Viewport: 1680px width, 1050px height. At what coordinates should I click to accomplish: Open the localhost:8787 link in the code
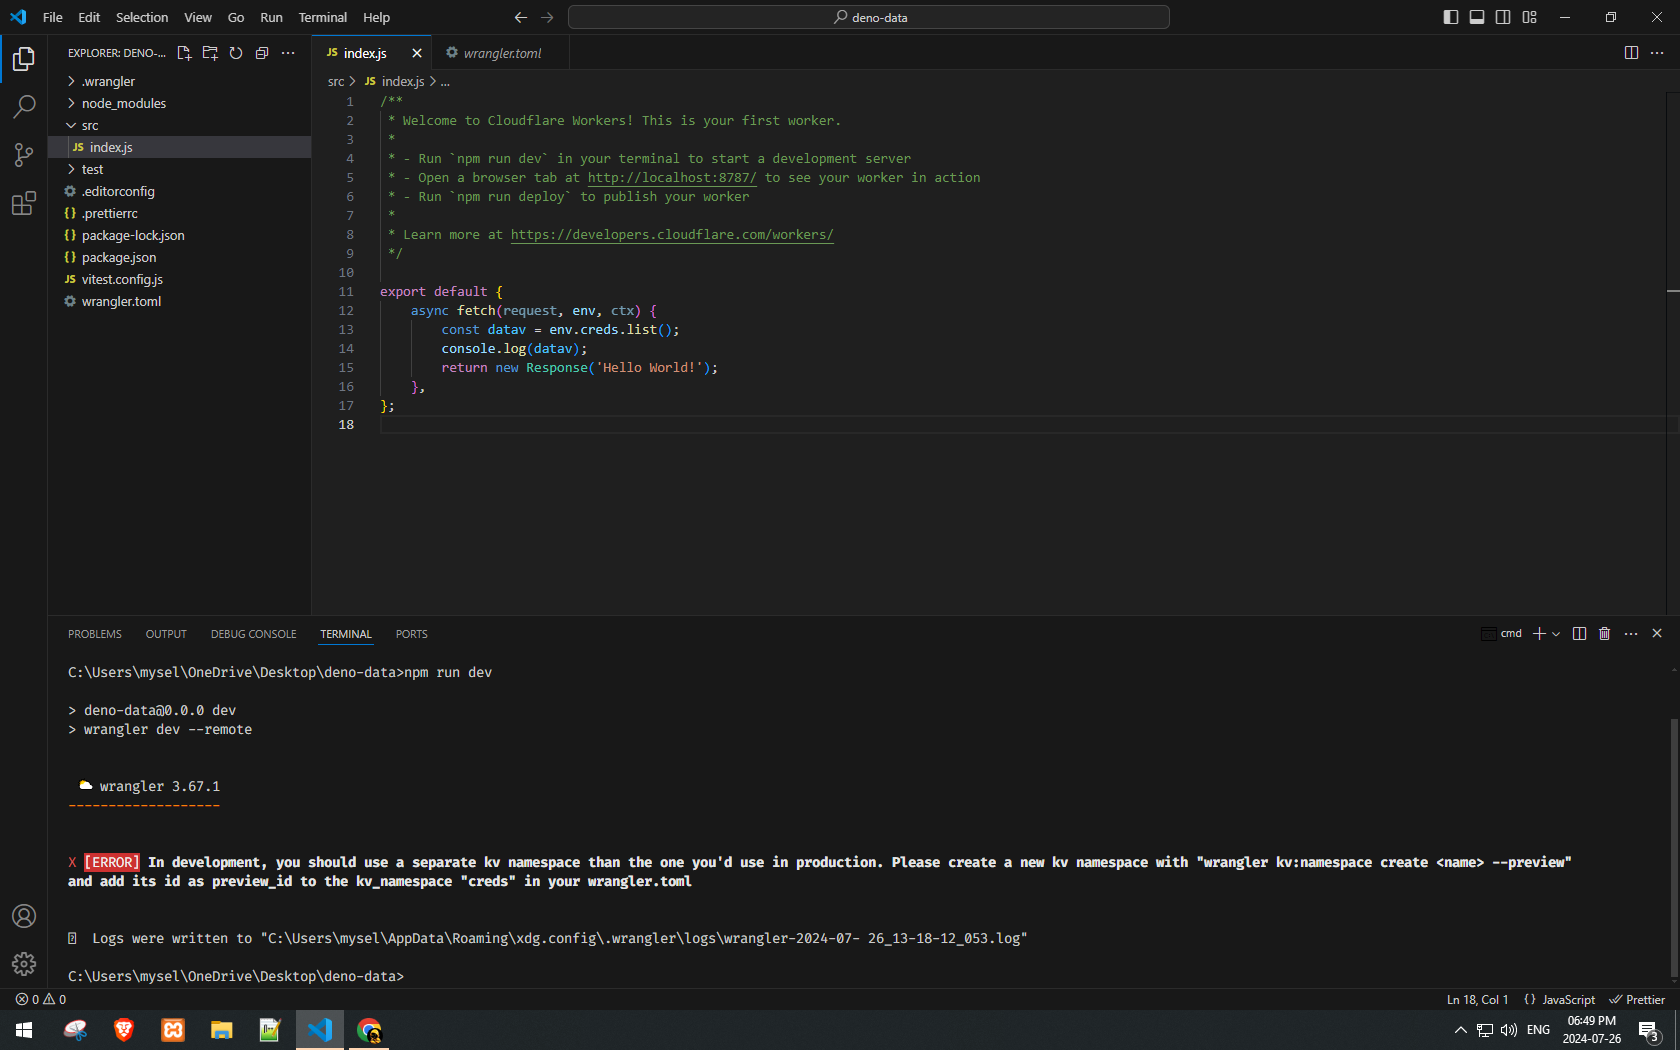point(671,177)
